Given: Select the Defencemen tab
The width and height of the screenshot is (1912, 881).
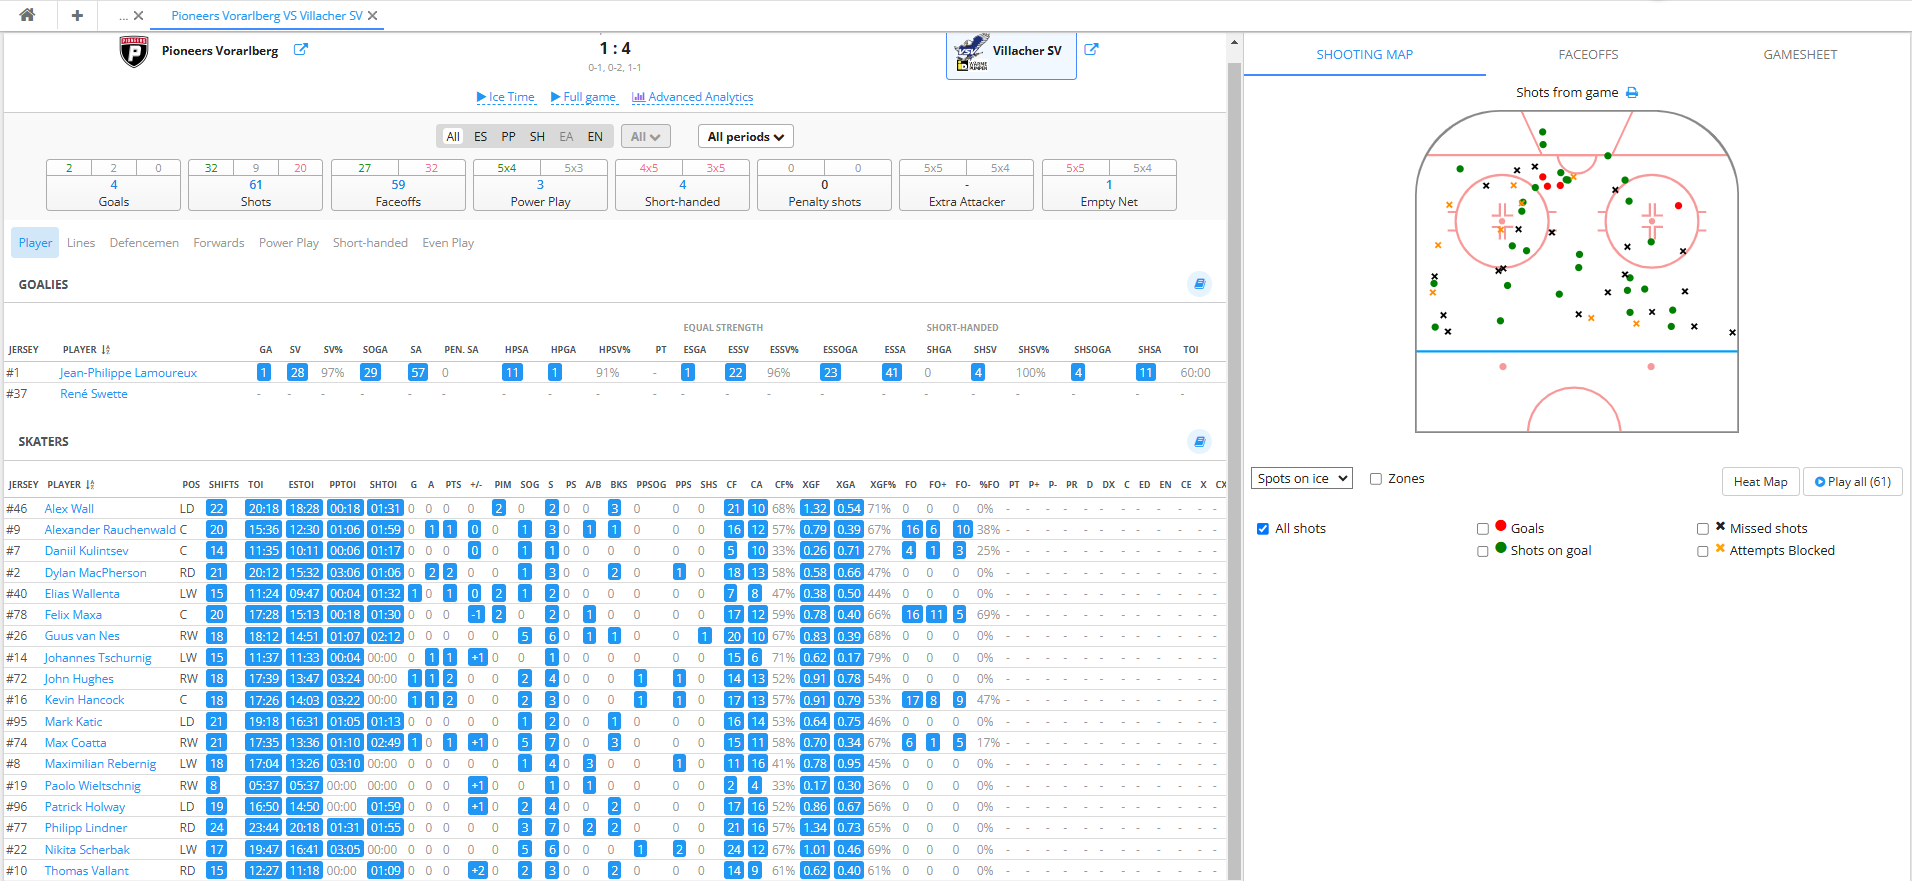Looking at the screenshot, I should coord(144,243).
